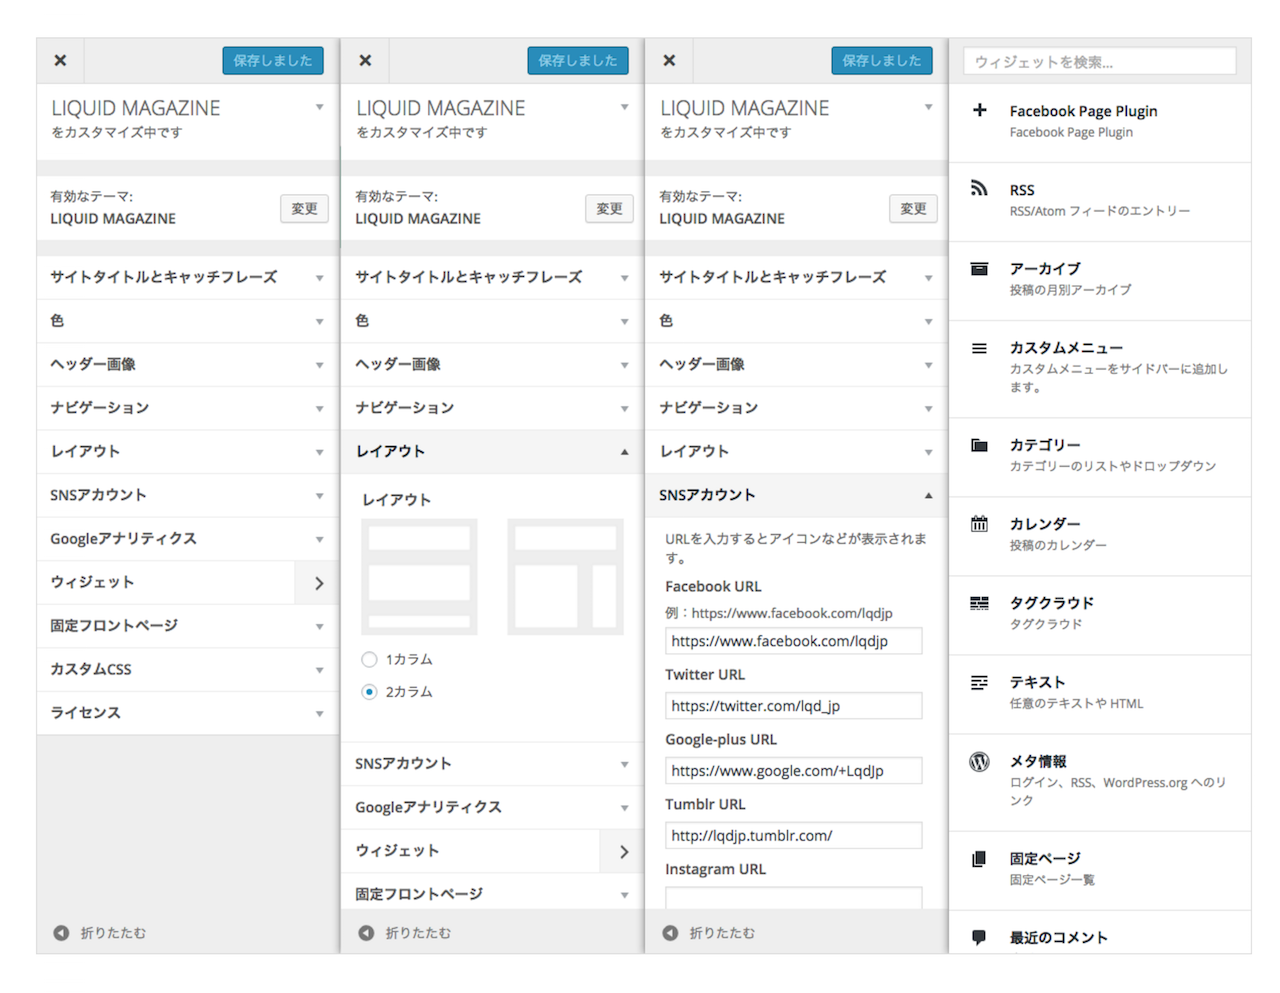Click 変更 theme button in first panel
Screen dimensions: 1280x993
(304, 208)
